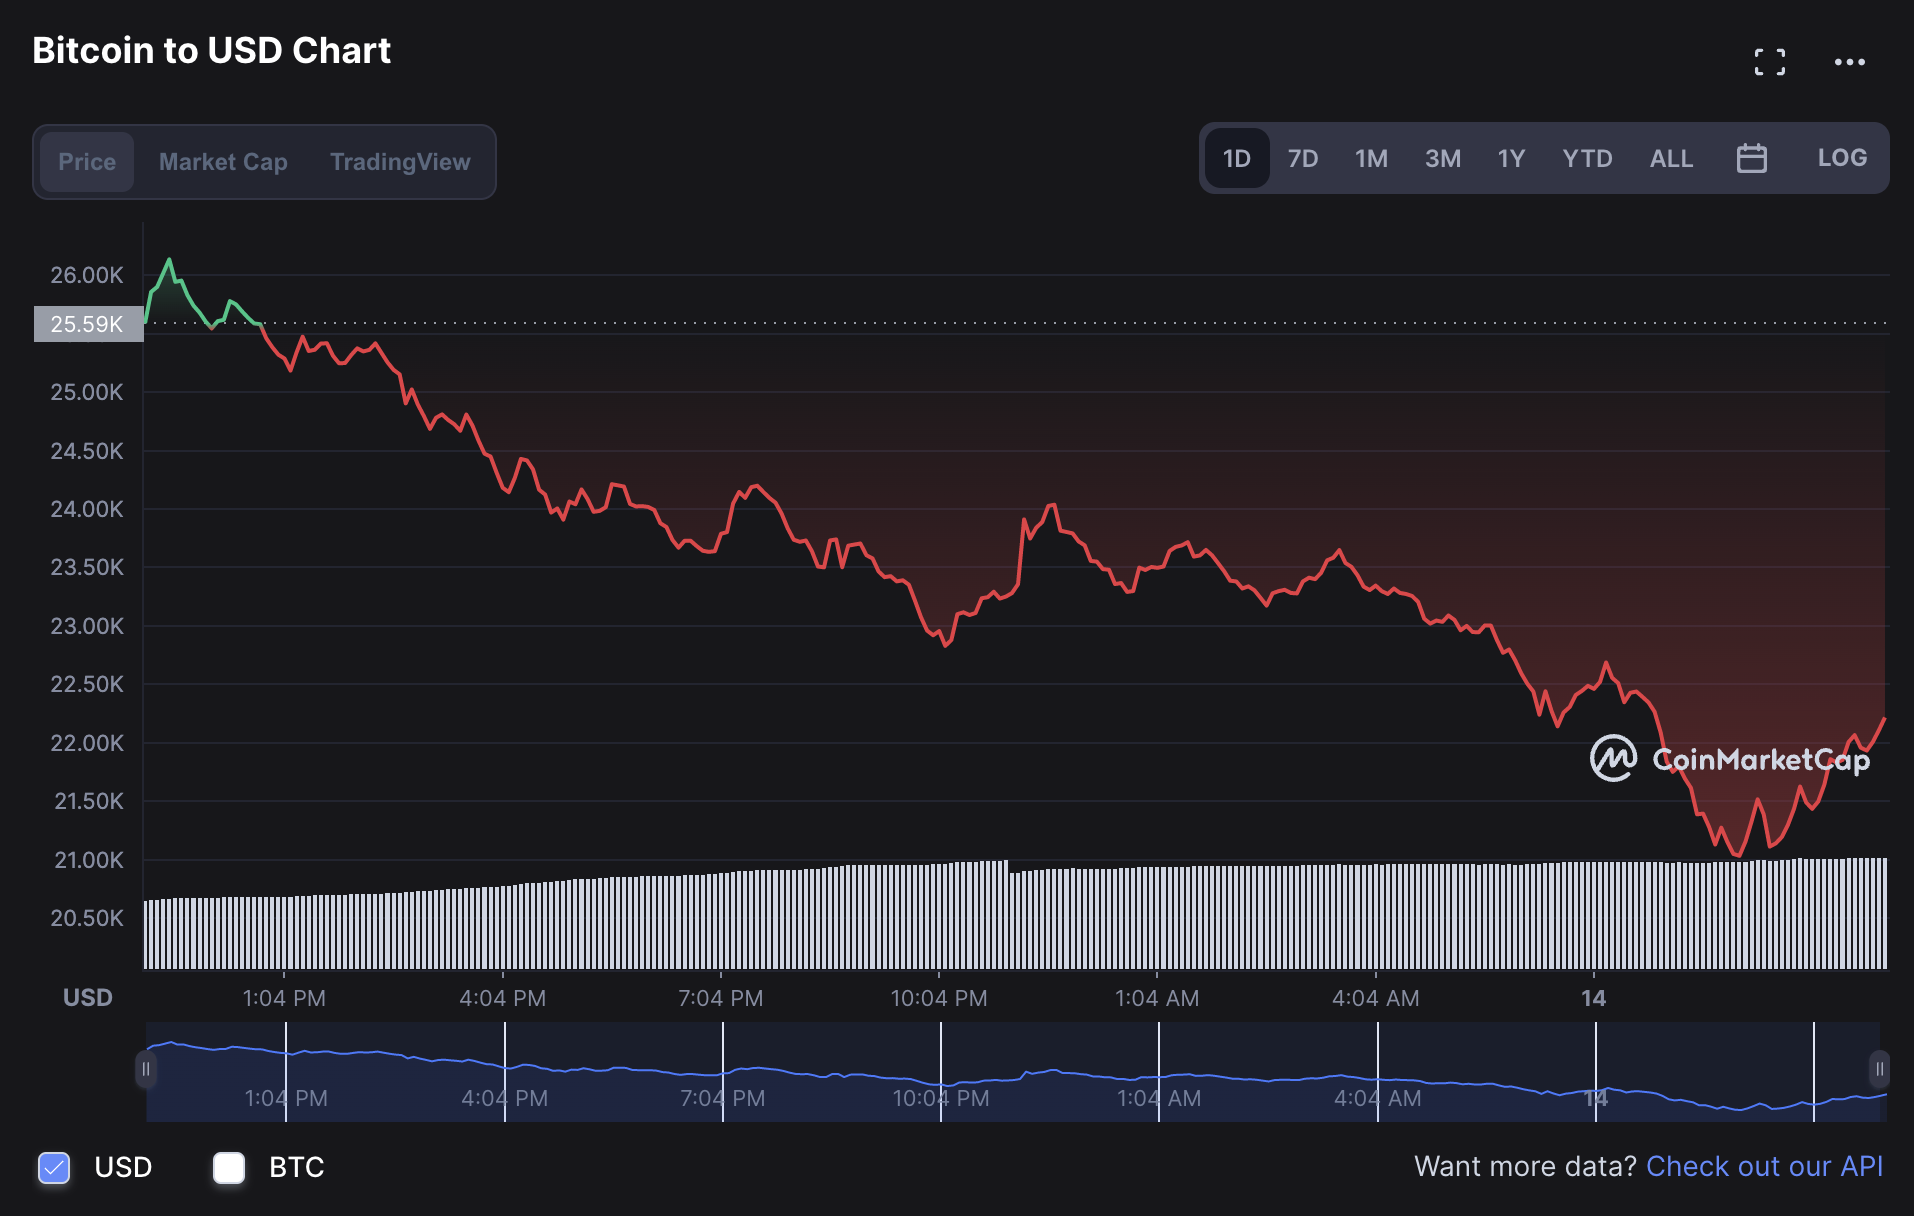Enter fullscreen chart mode
The height and width of the screenshot is (1216, 1914).
tap(1769, 62)
